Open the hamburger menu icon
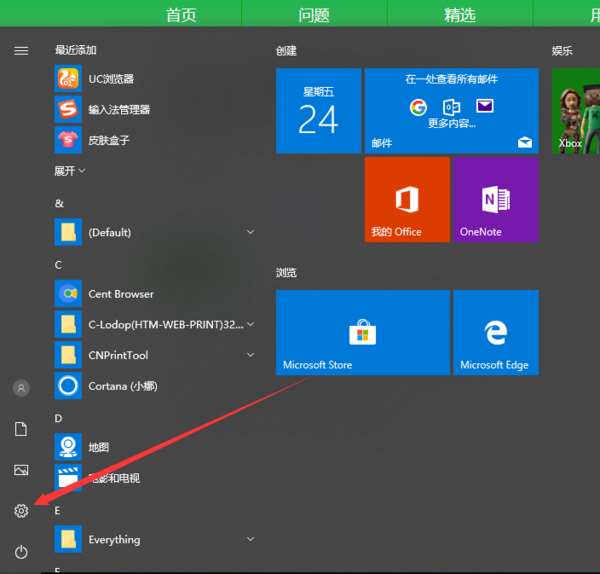 coord(21,51)
